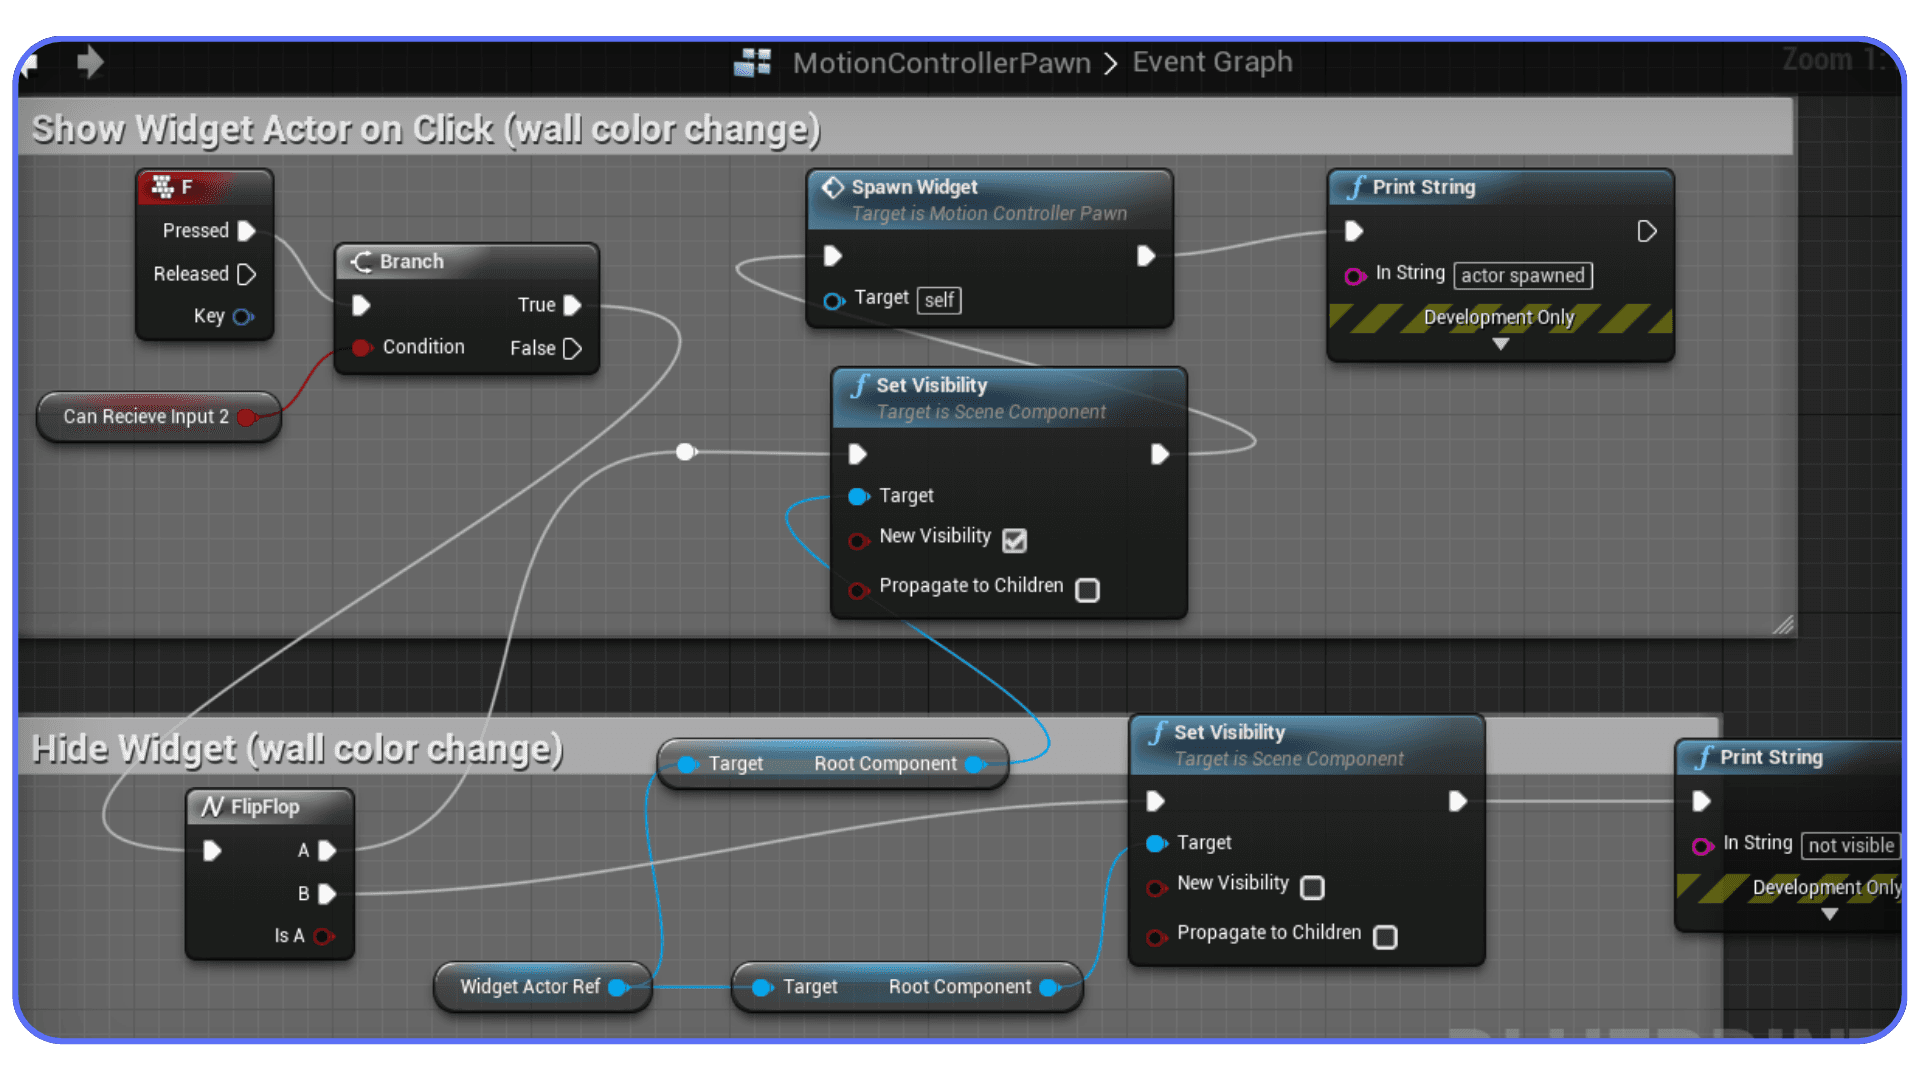Viewport: 1920px width, 1080px height.
Task: Click the Spawn Widget diamond icon
Action: pos(833,187)
